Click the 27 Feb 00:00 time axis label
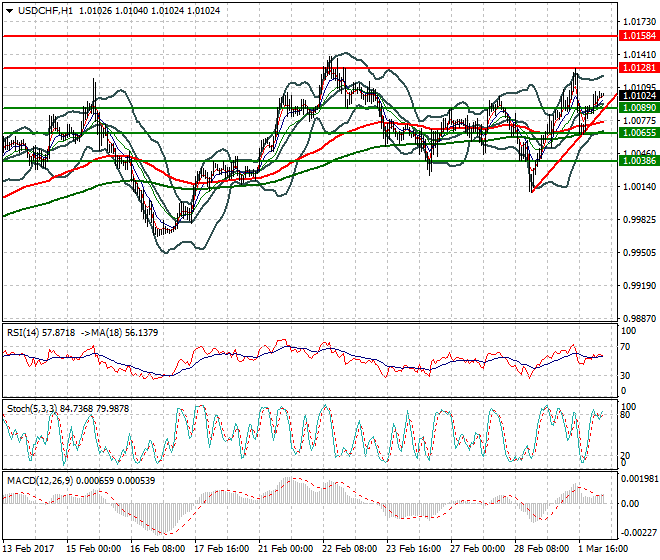The height and width of the screenshot is (560, 660). [477, 549]
